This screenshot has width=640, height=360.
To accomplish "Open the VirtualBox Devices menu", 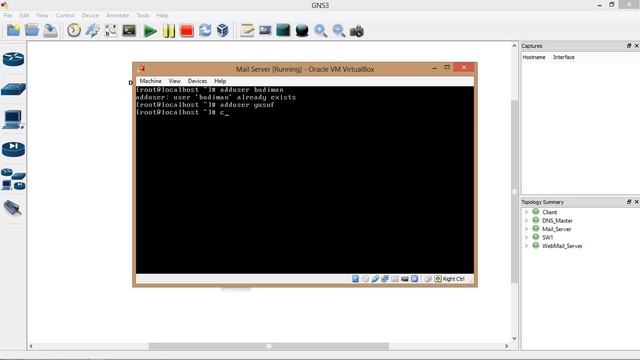I will pyautogui.click(x=197, y=81).
